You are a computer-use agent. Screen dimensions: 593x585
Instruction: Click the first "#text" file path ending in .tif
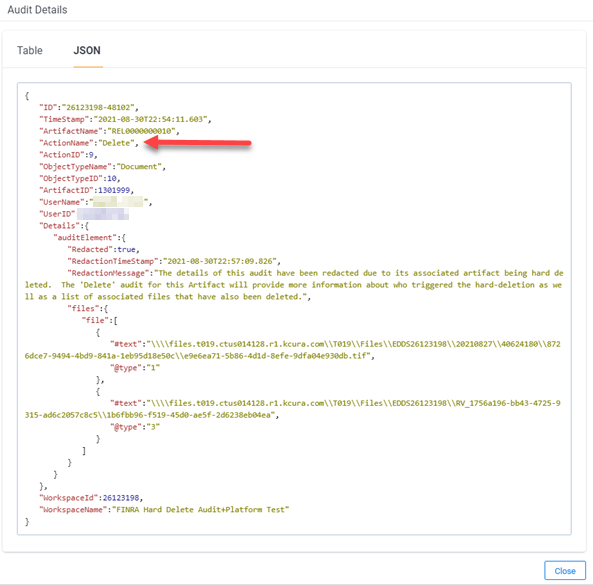point(293,350)
